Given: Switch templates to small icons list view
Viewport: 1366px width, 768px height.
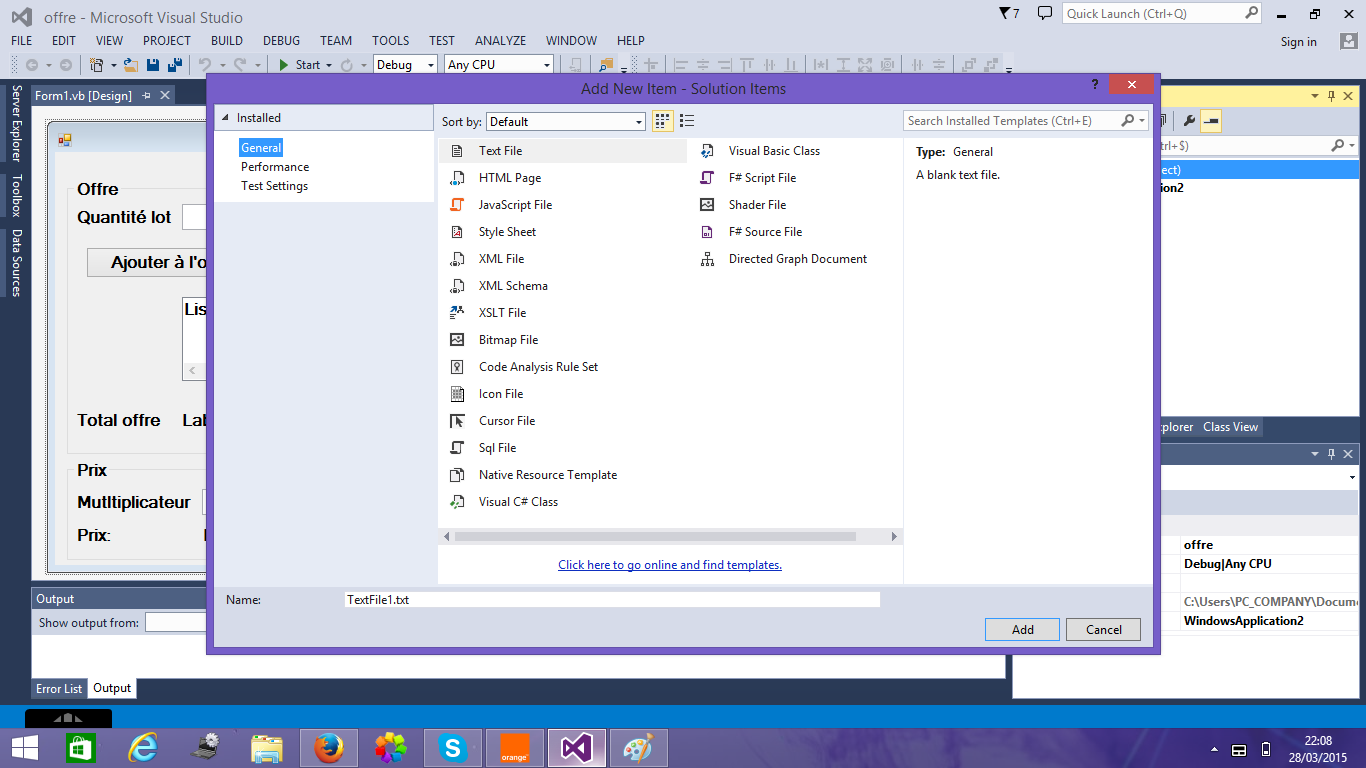Looking at the screenshot, I should point(687,121).
